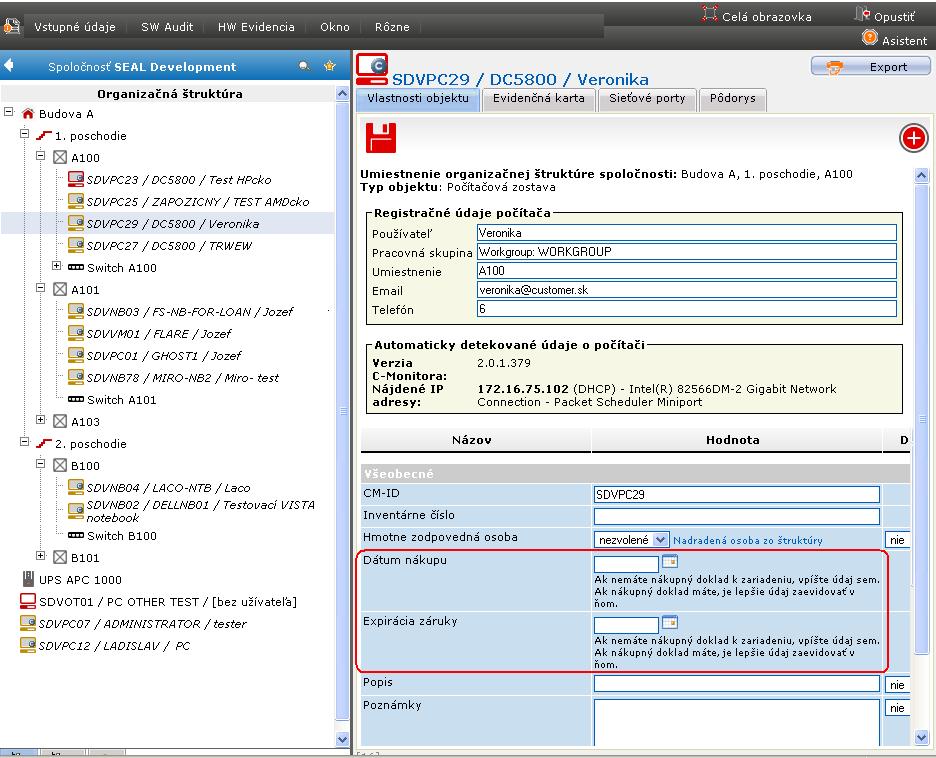
Task: Switch to the Evidenčná karta tab
Action: pyautogui.click(x=538, y=99)
